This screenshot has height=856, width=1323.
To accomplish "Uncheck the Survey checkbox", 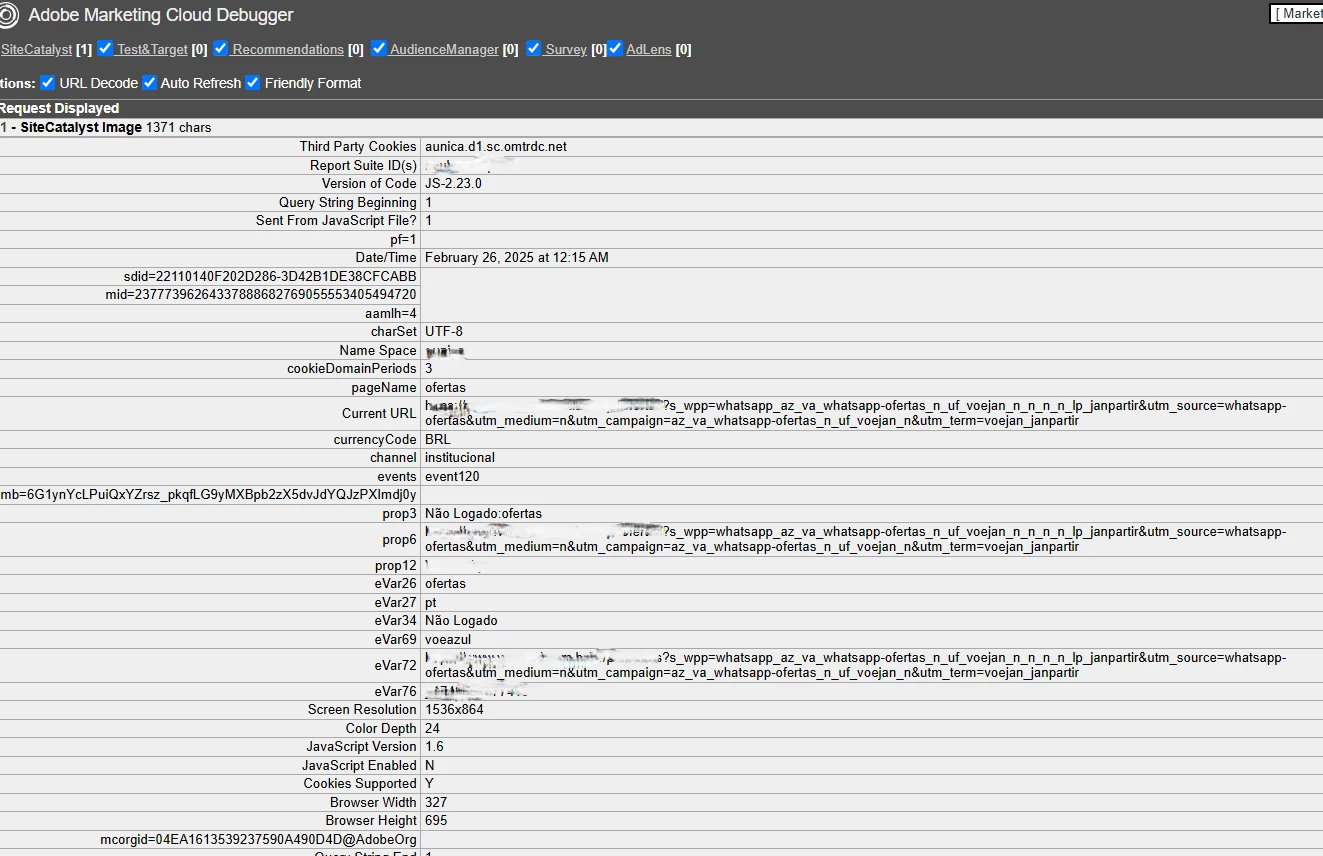I will (x=534, y=48).
